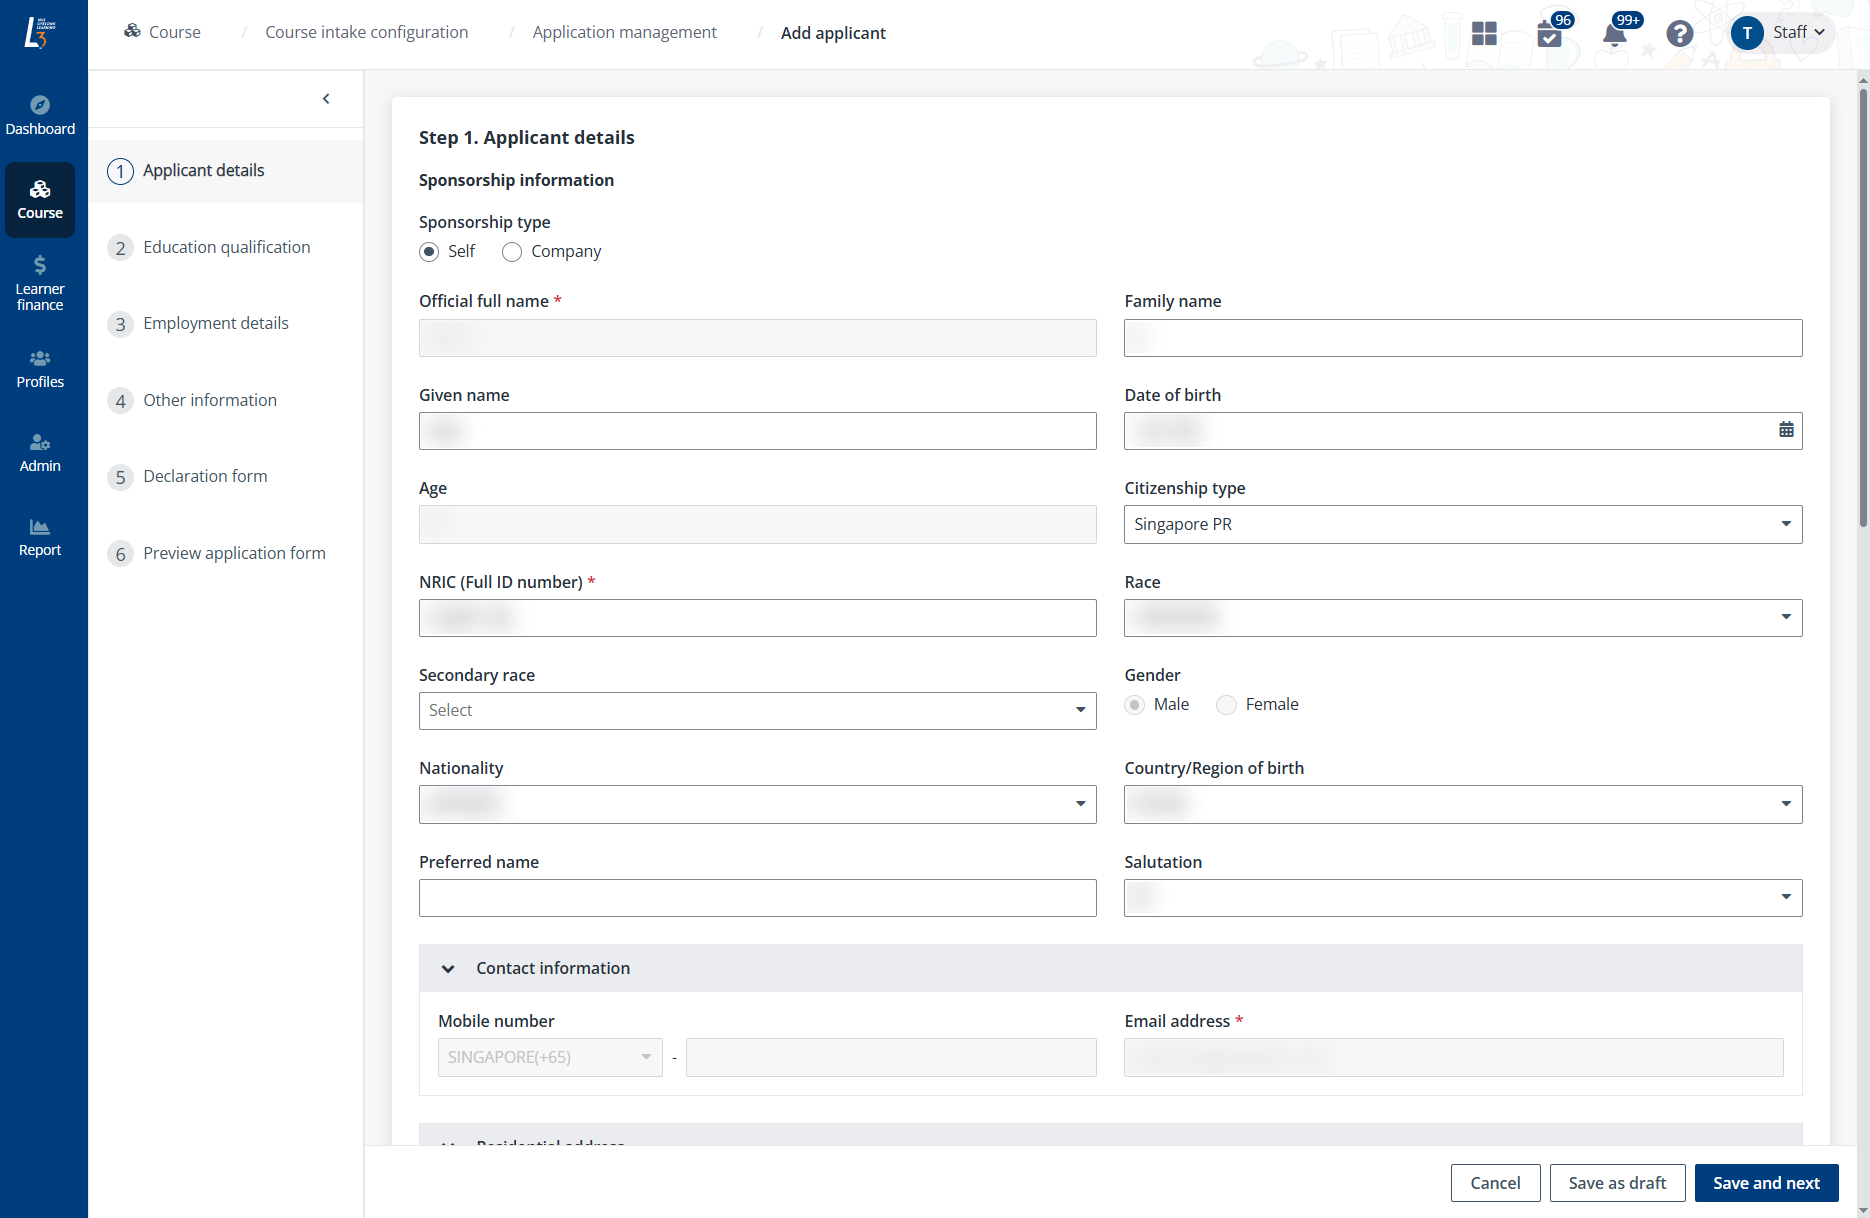Viewport: 1870px width, 1218px height.
Task: Choose Female for Gender
Action: [x=1226, y=705]
